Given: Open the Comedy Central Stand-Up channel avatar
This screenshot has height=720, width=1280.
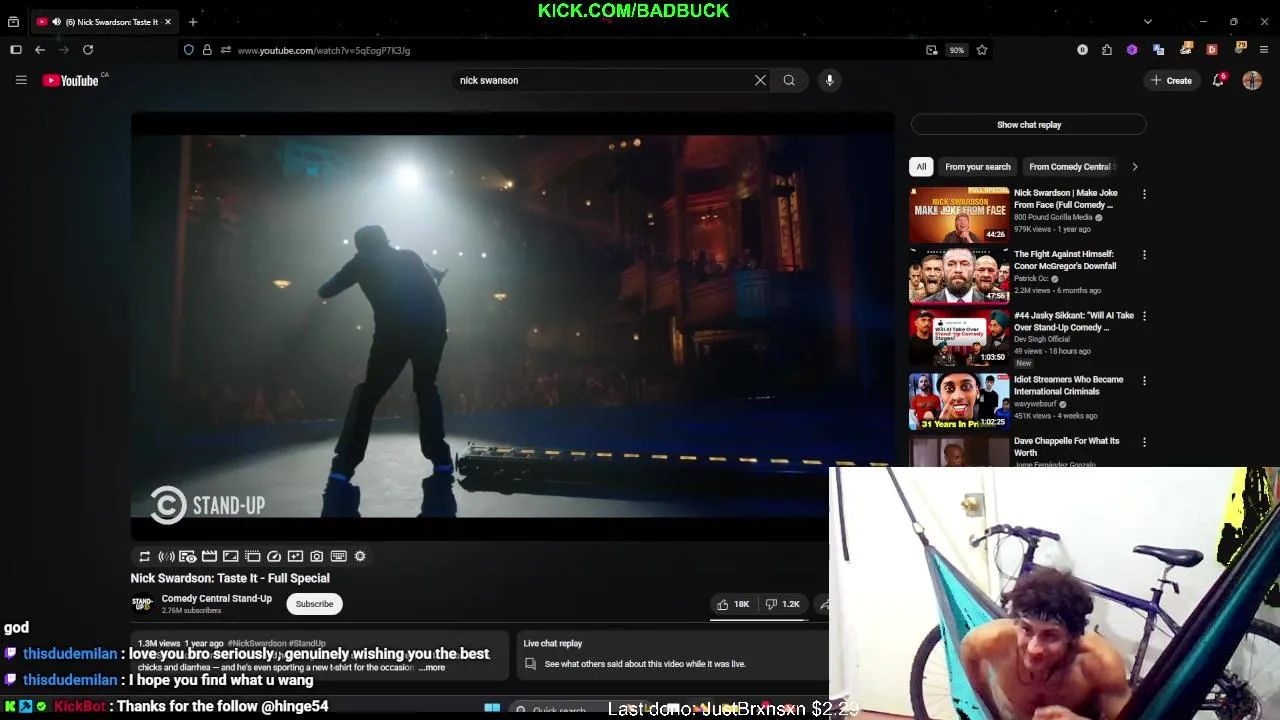Looking at the screenshot, I should coord(142,604).
